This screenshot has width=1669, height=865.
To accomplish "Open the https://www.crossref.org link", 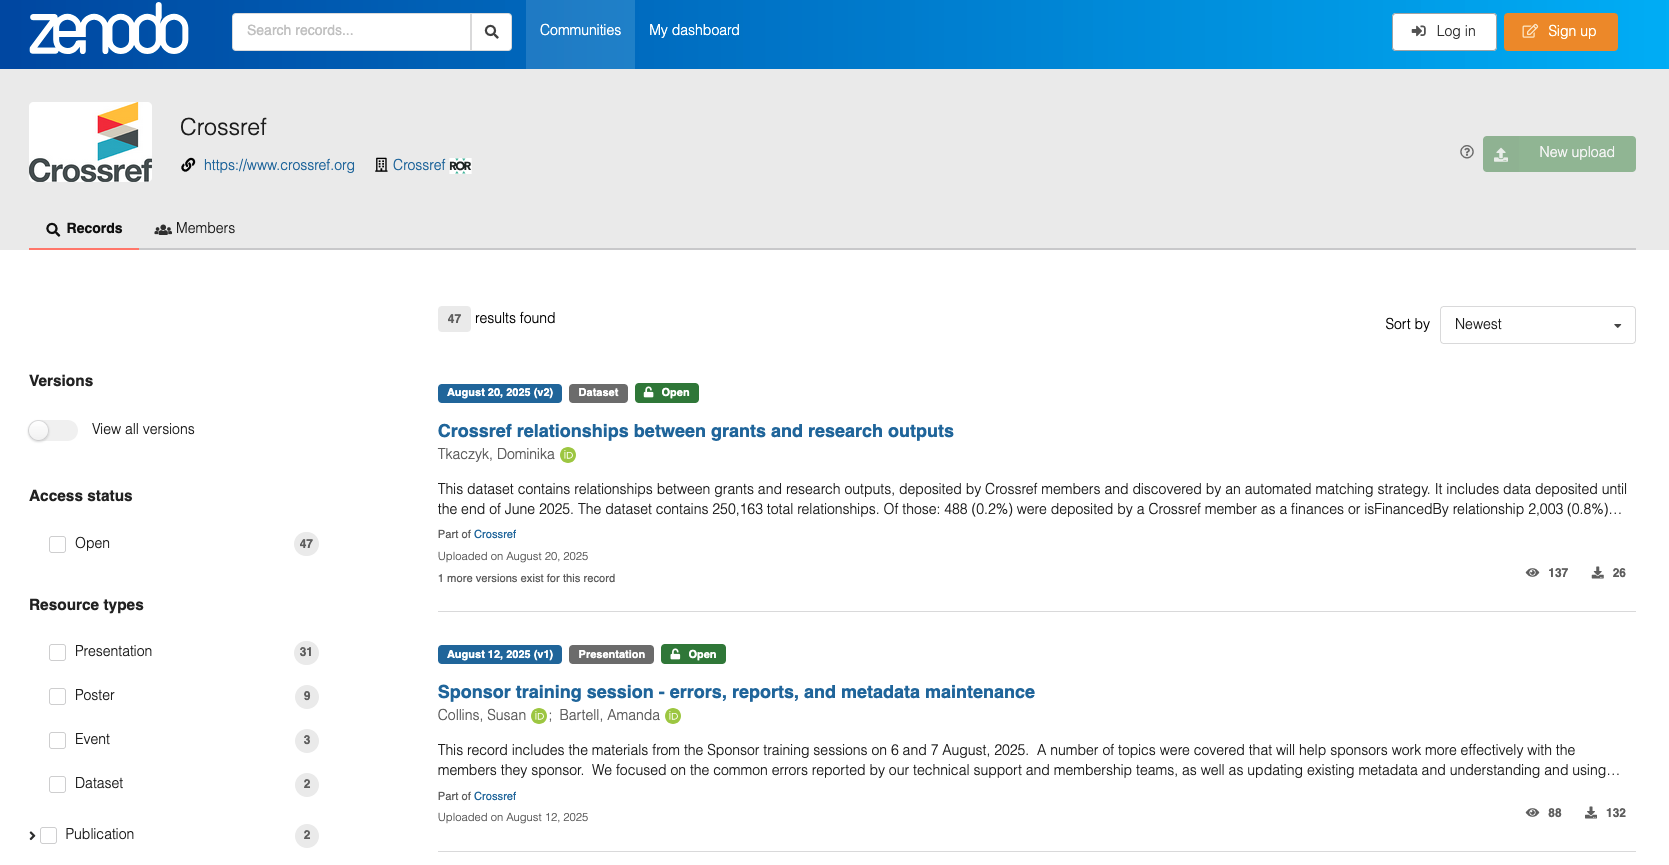I will pyautogui.click(x=279, y=166).
